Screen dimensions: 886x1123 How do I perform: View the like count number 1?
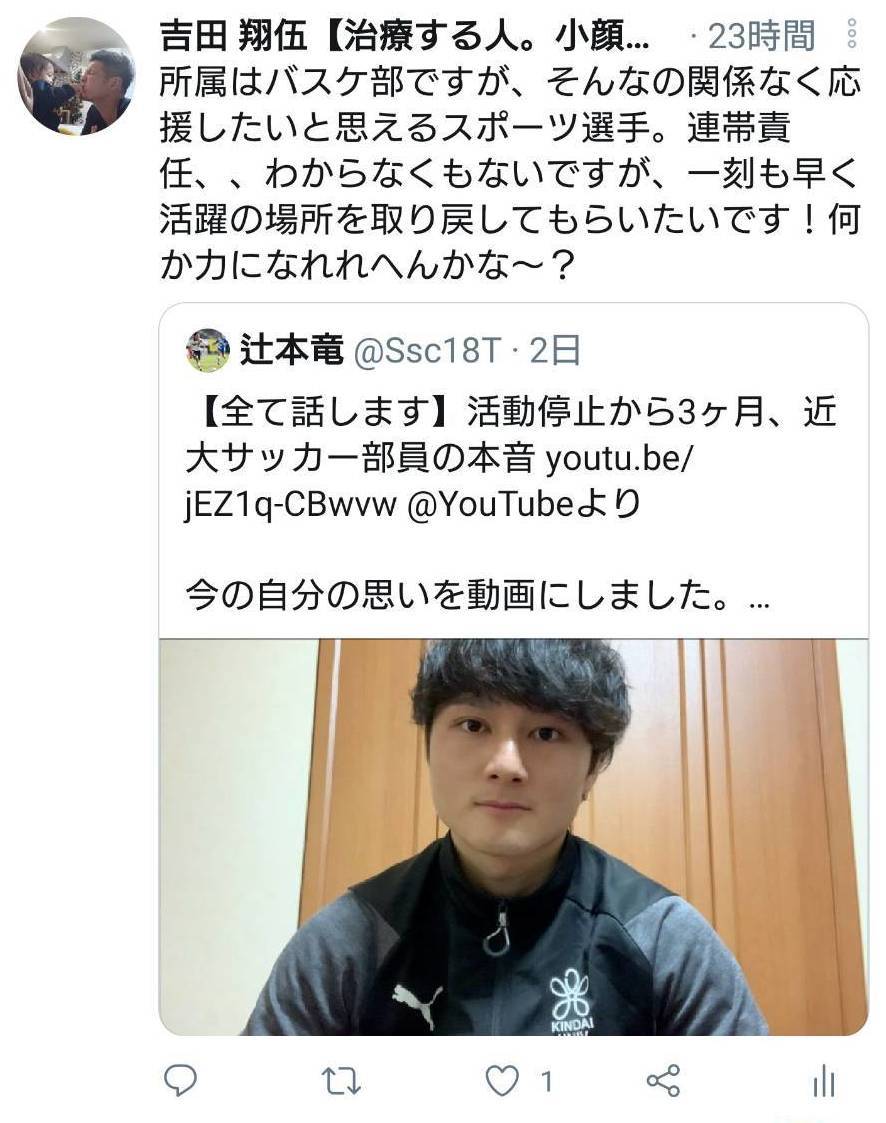coord(546,1081)
